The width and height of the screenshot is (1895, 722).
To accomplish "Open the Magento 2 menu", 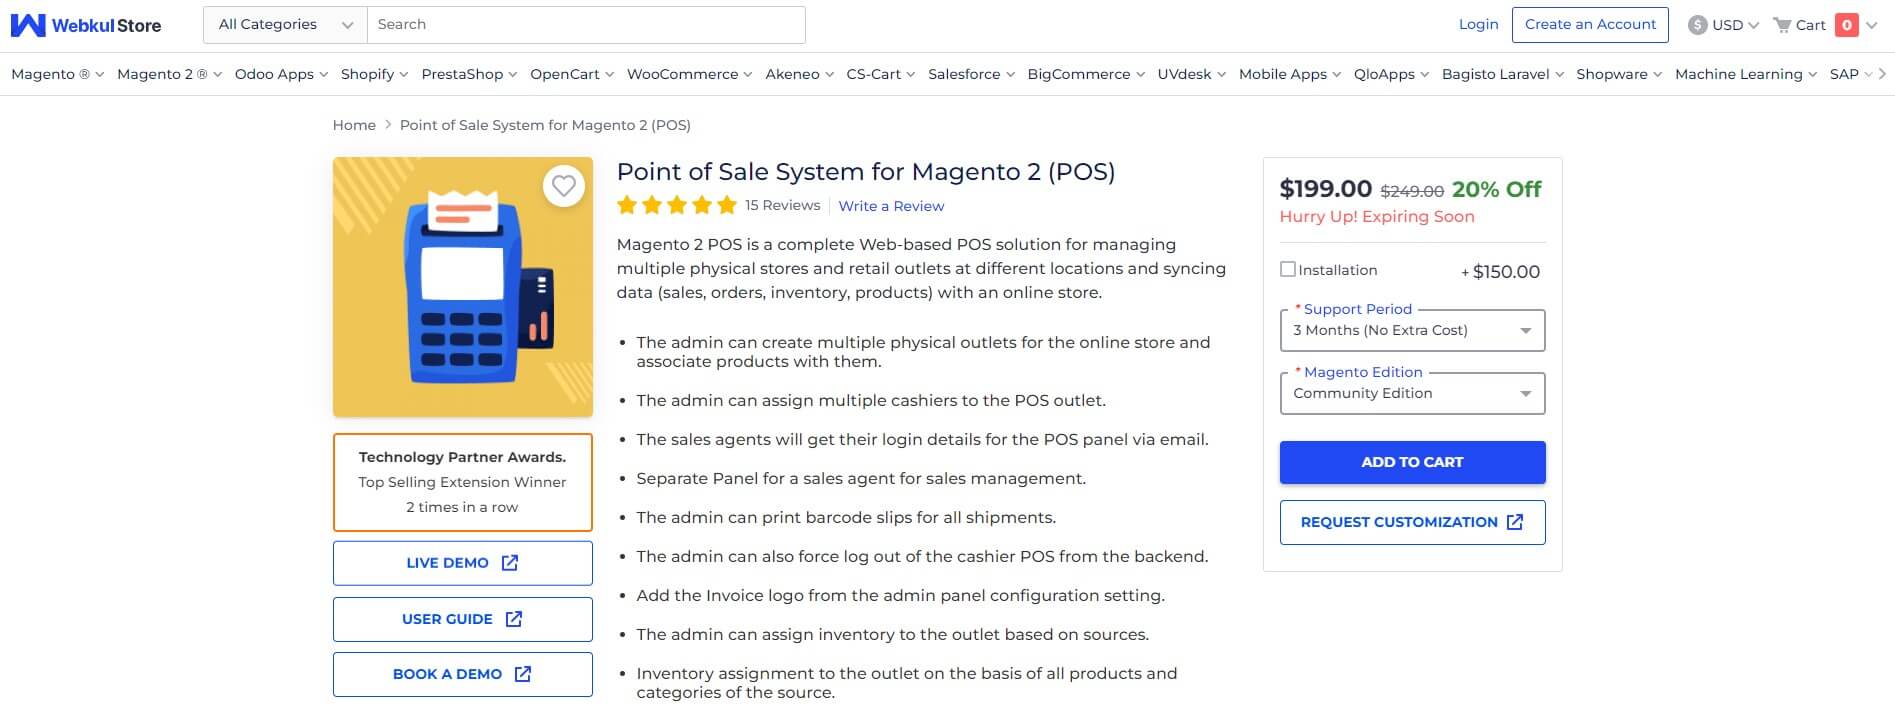I will (x=169, y=74).
